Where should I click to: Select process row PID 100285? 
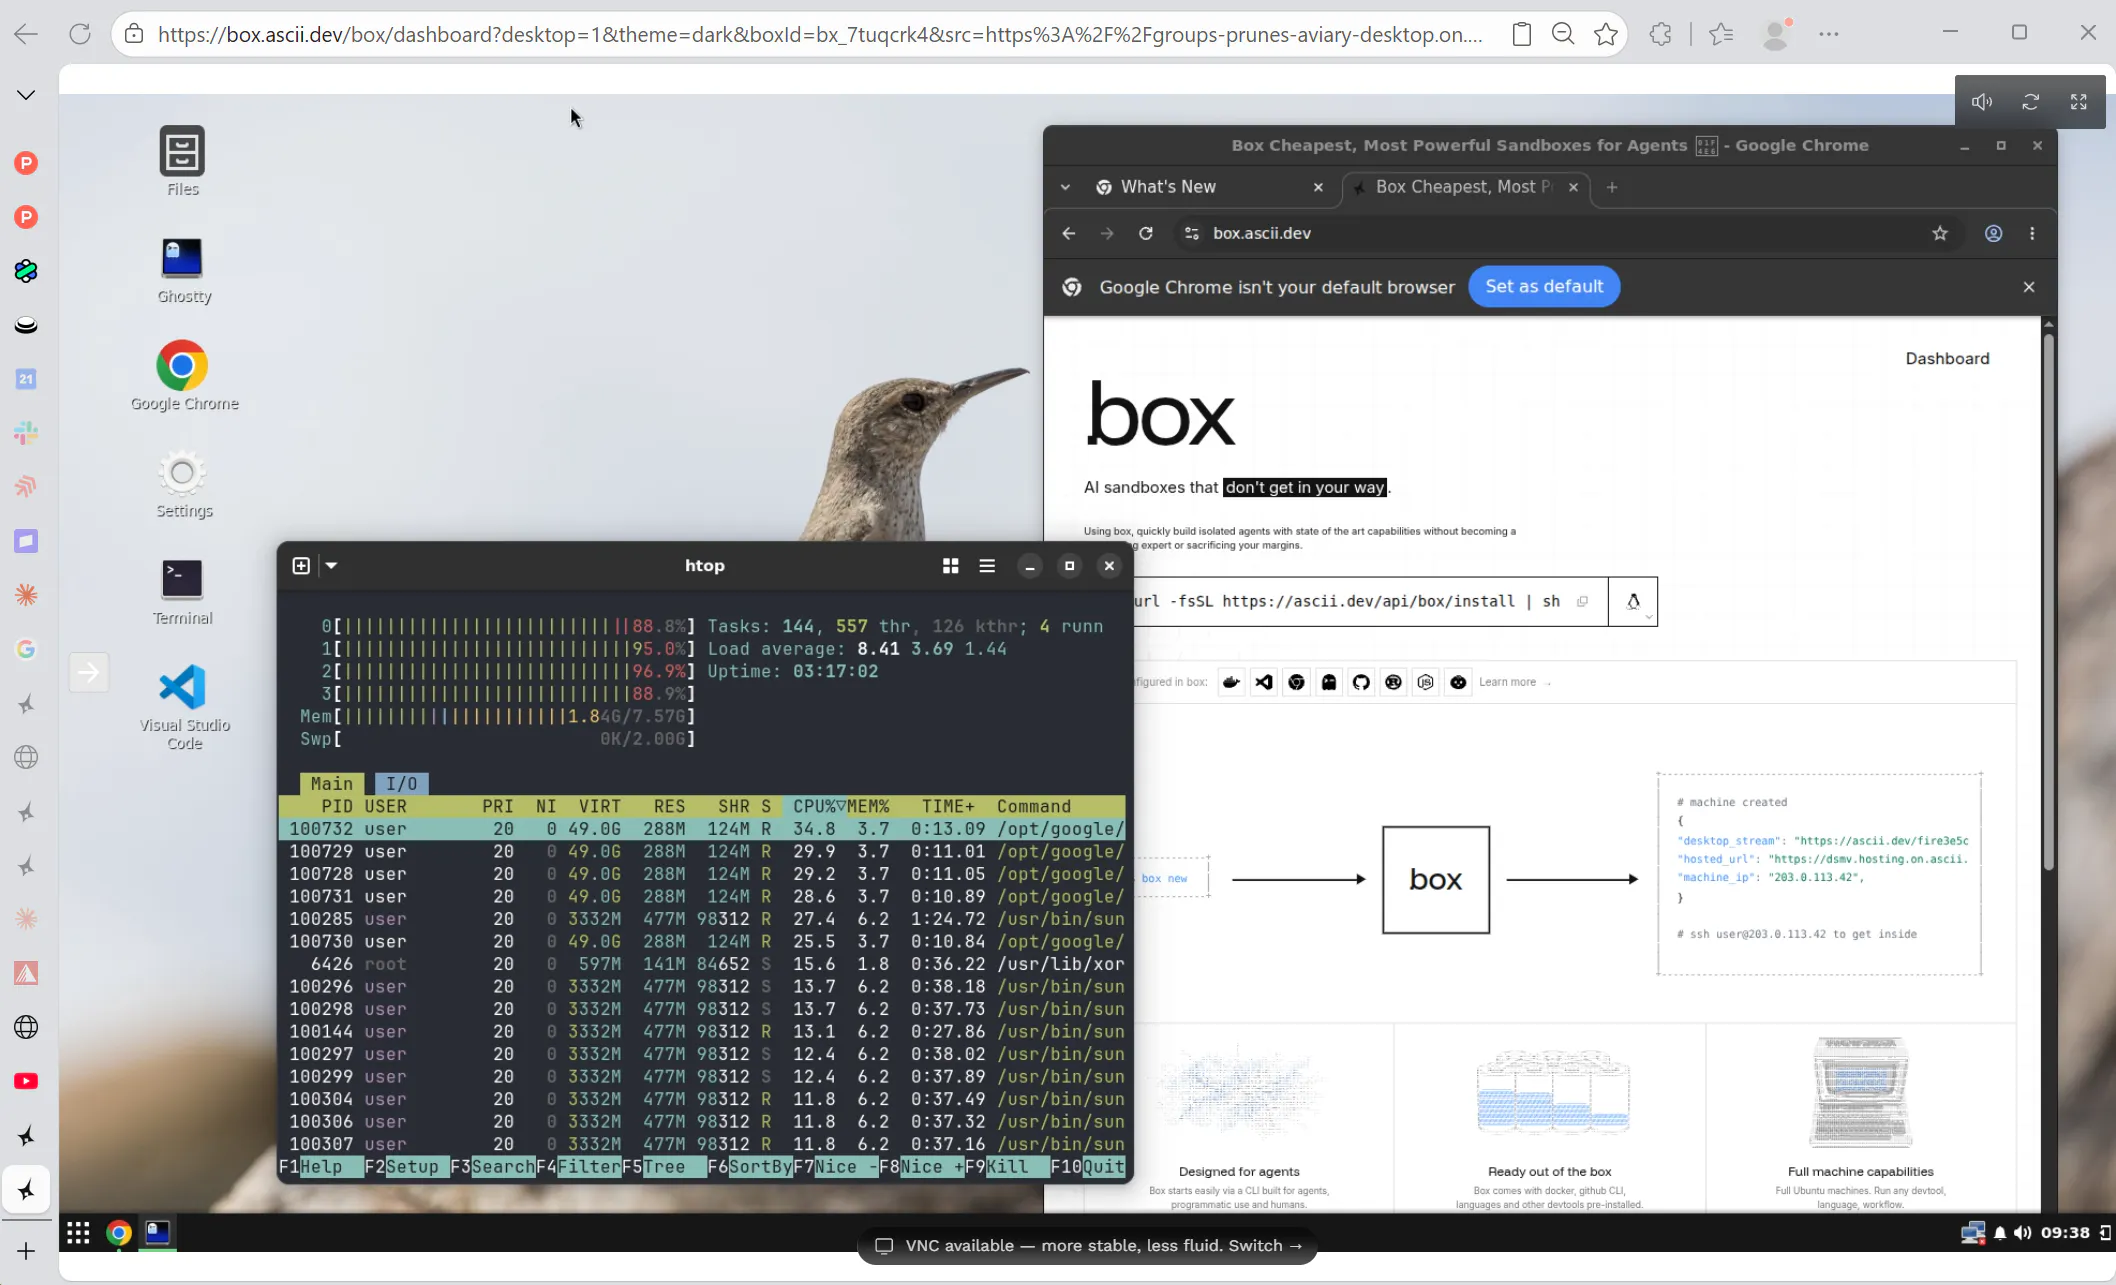point(702,919)
